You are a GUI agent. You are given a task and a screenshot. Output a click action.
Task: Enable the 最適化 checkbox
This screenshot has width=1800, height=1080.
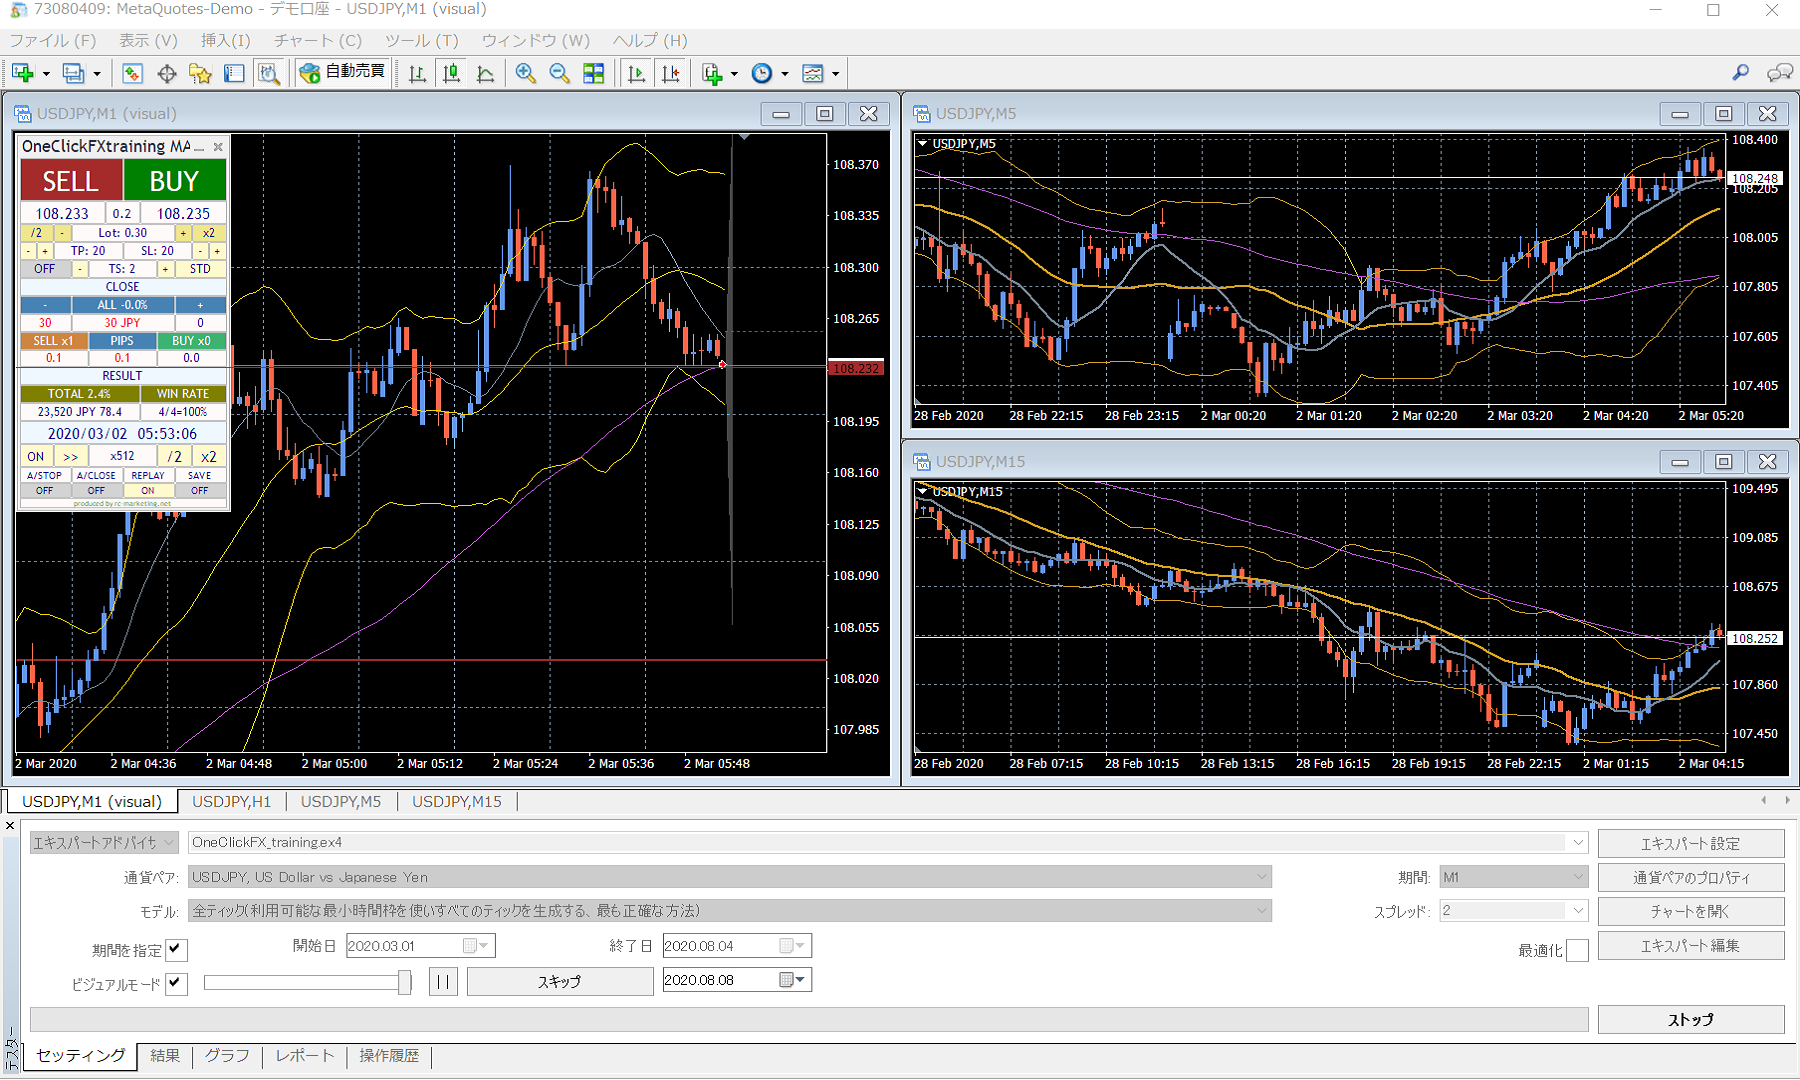click(1577, 950)
